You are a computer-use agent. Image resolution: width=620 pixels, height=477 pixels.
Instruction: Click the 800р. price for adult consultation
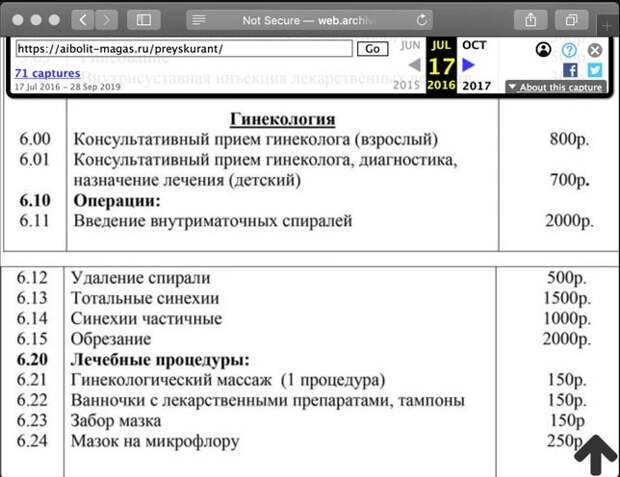pos(569,139)
